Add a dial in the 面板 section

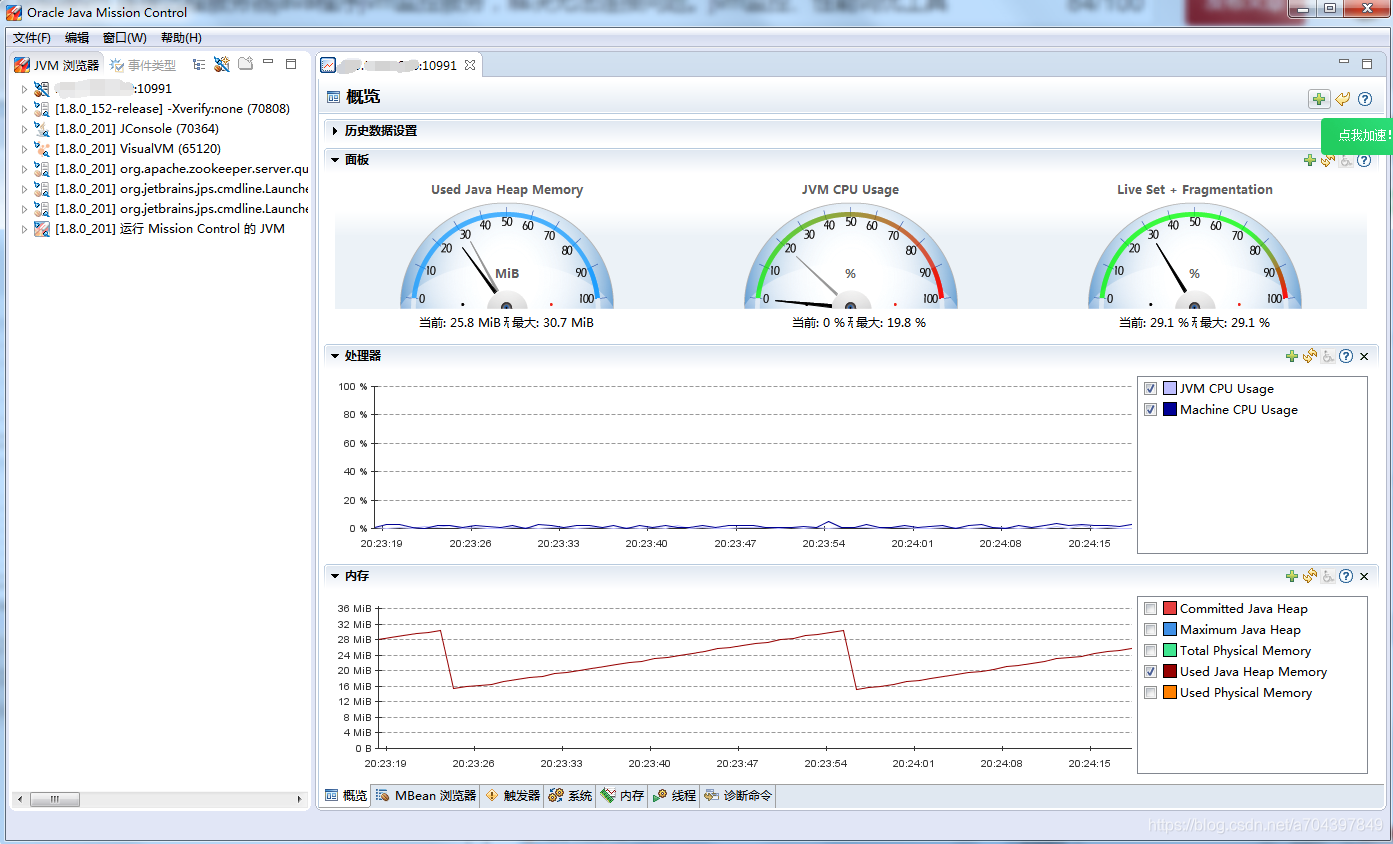[x=1310, y=160]
